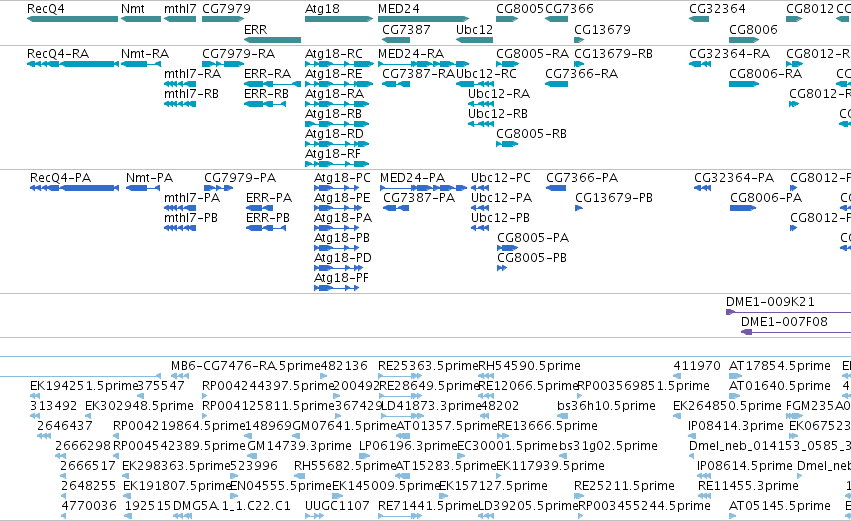Open the CG8006 gene label
The width and height of the screenshot is (851, 521).
coord(753,29)
